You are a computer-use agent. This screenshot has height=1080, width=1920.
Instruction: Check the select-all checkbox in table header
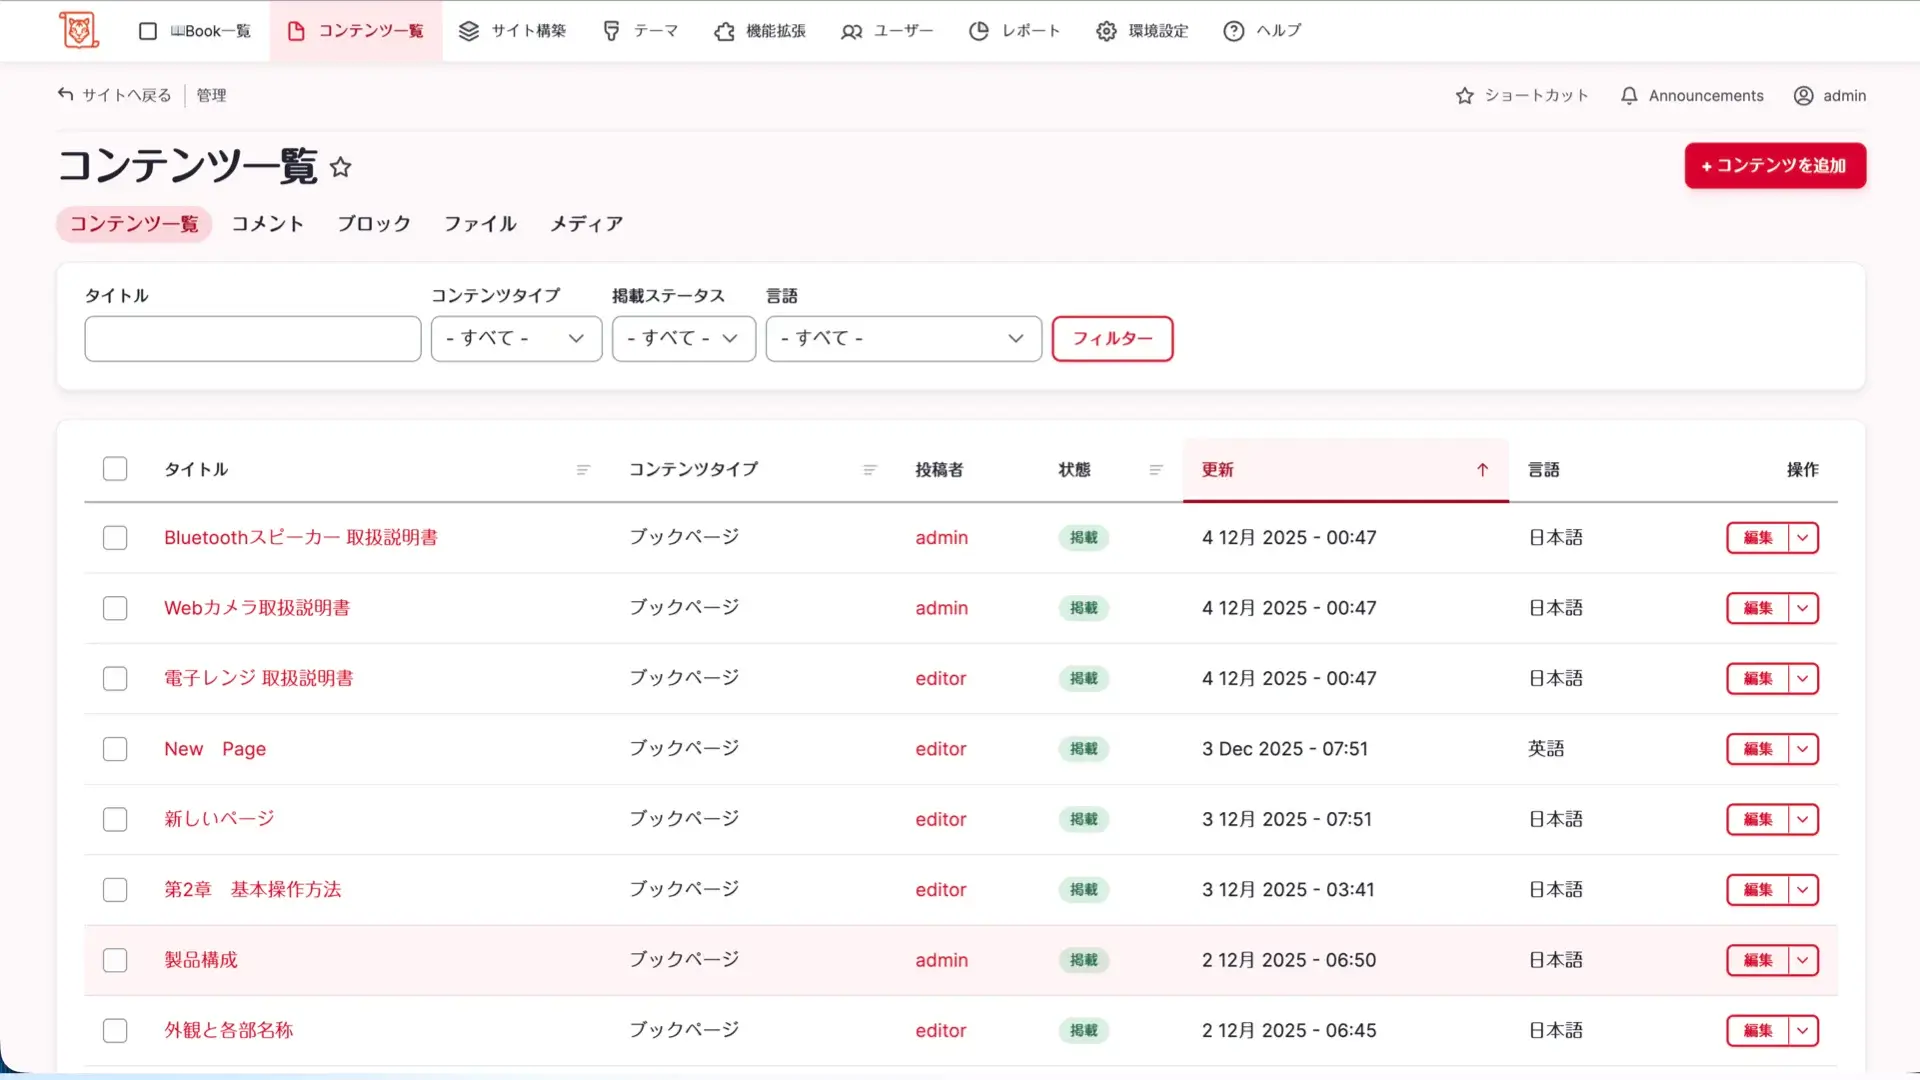[115, 469]
